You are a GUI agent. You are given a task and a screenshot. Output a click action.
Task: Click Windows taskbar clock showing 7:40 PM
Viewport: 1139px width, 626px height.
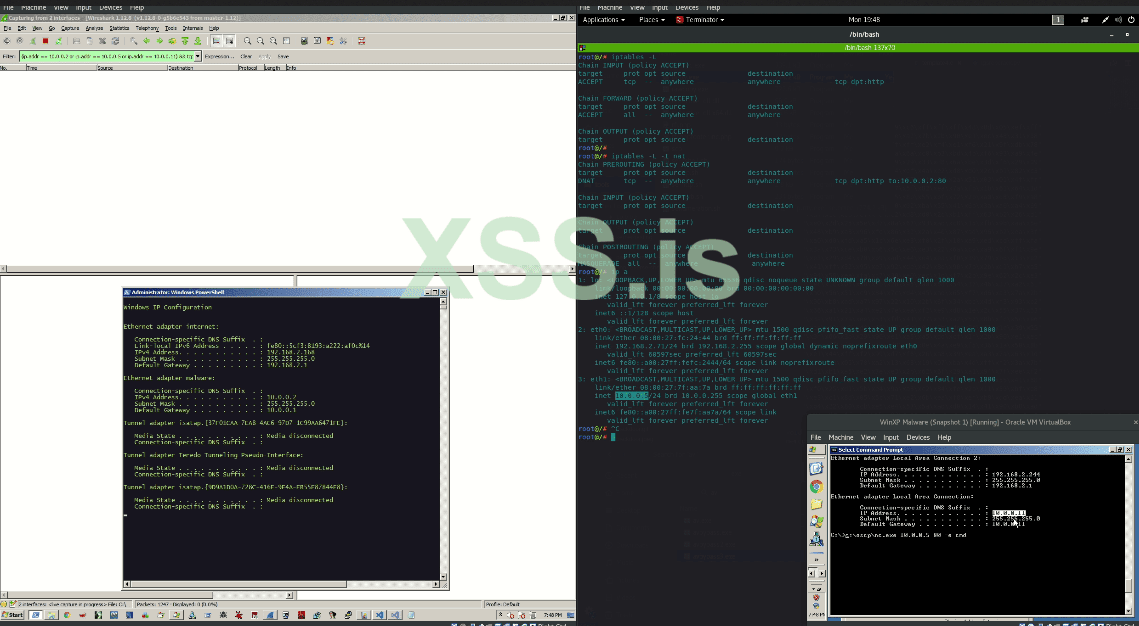[552, 614]
